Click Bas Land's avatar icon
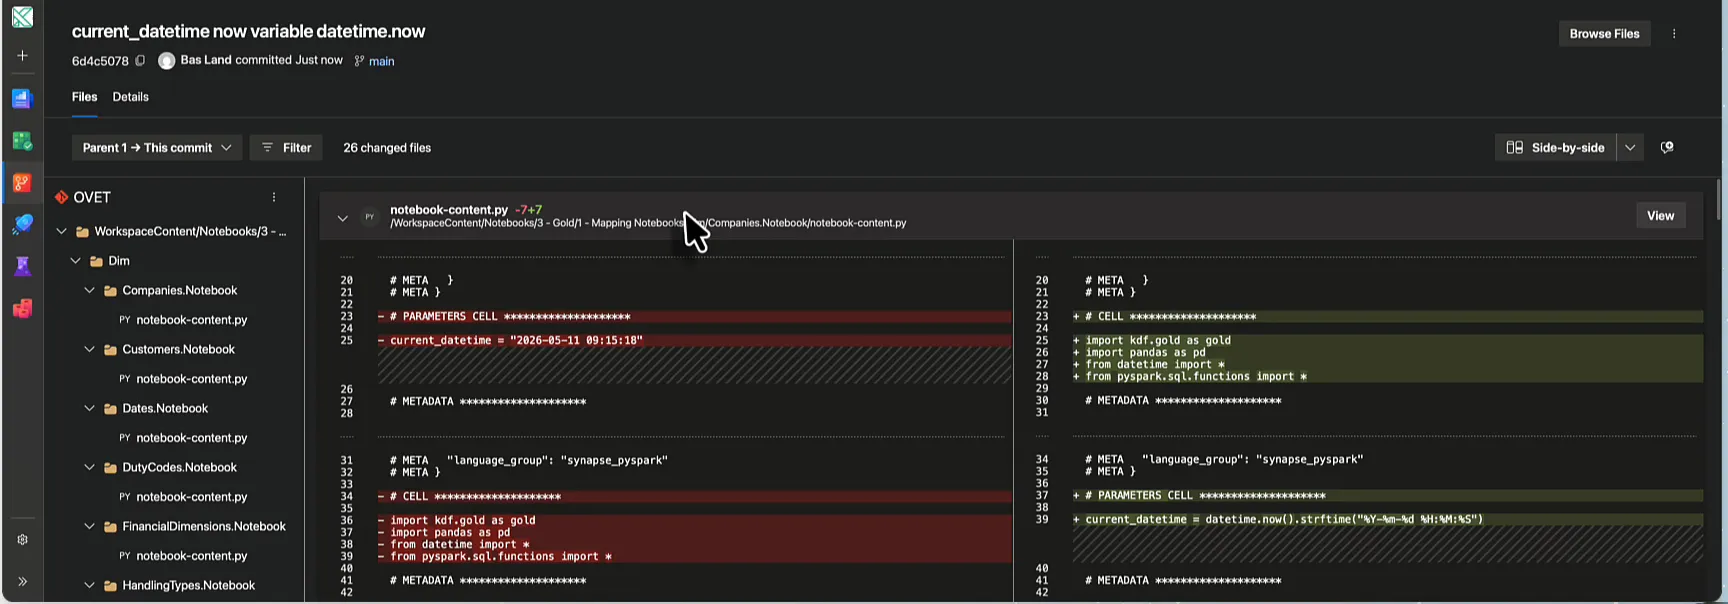Image resolution: width=1728 pixels, height=604 pixels. coord(166,61)
